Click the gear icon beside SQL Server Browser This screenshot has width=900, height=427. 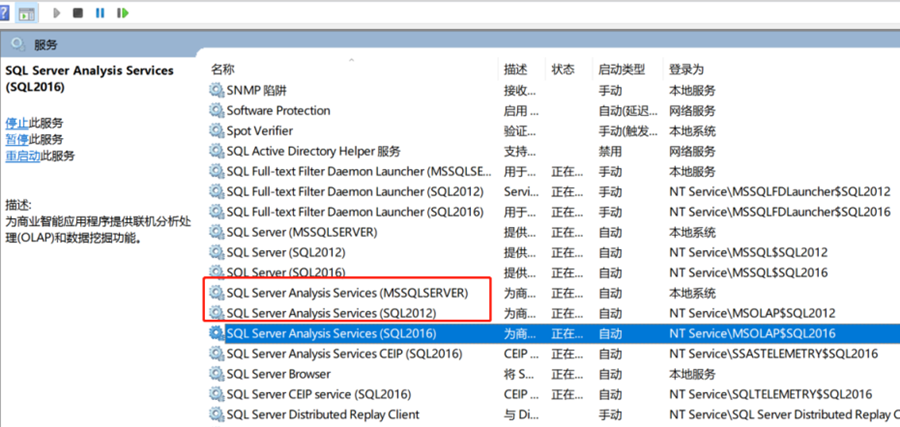(x=216, y=374)
